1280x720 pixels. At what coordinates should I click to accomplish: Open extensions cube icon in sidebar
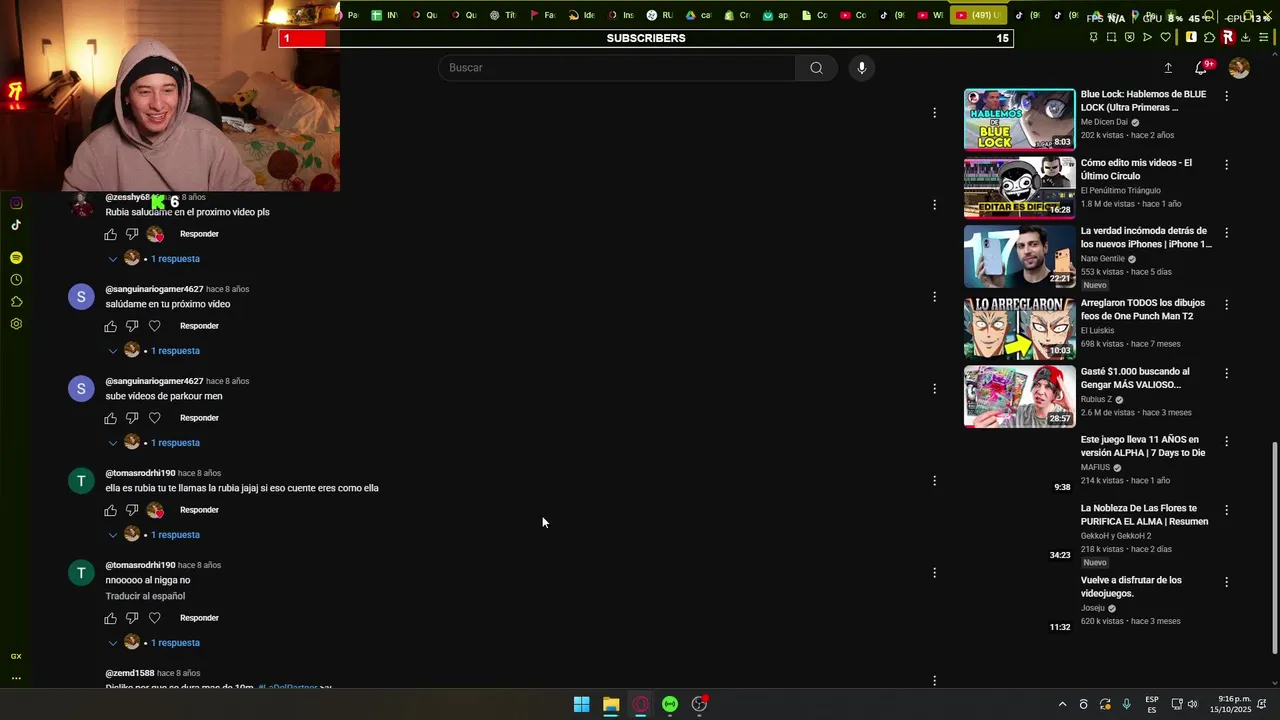click(x=16, y=302)
